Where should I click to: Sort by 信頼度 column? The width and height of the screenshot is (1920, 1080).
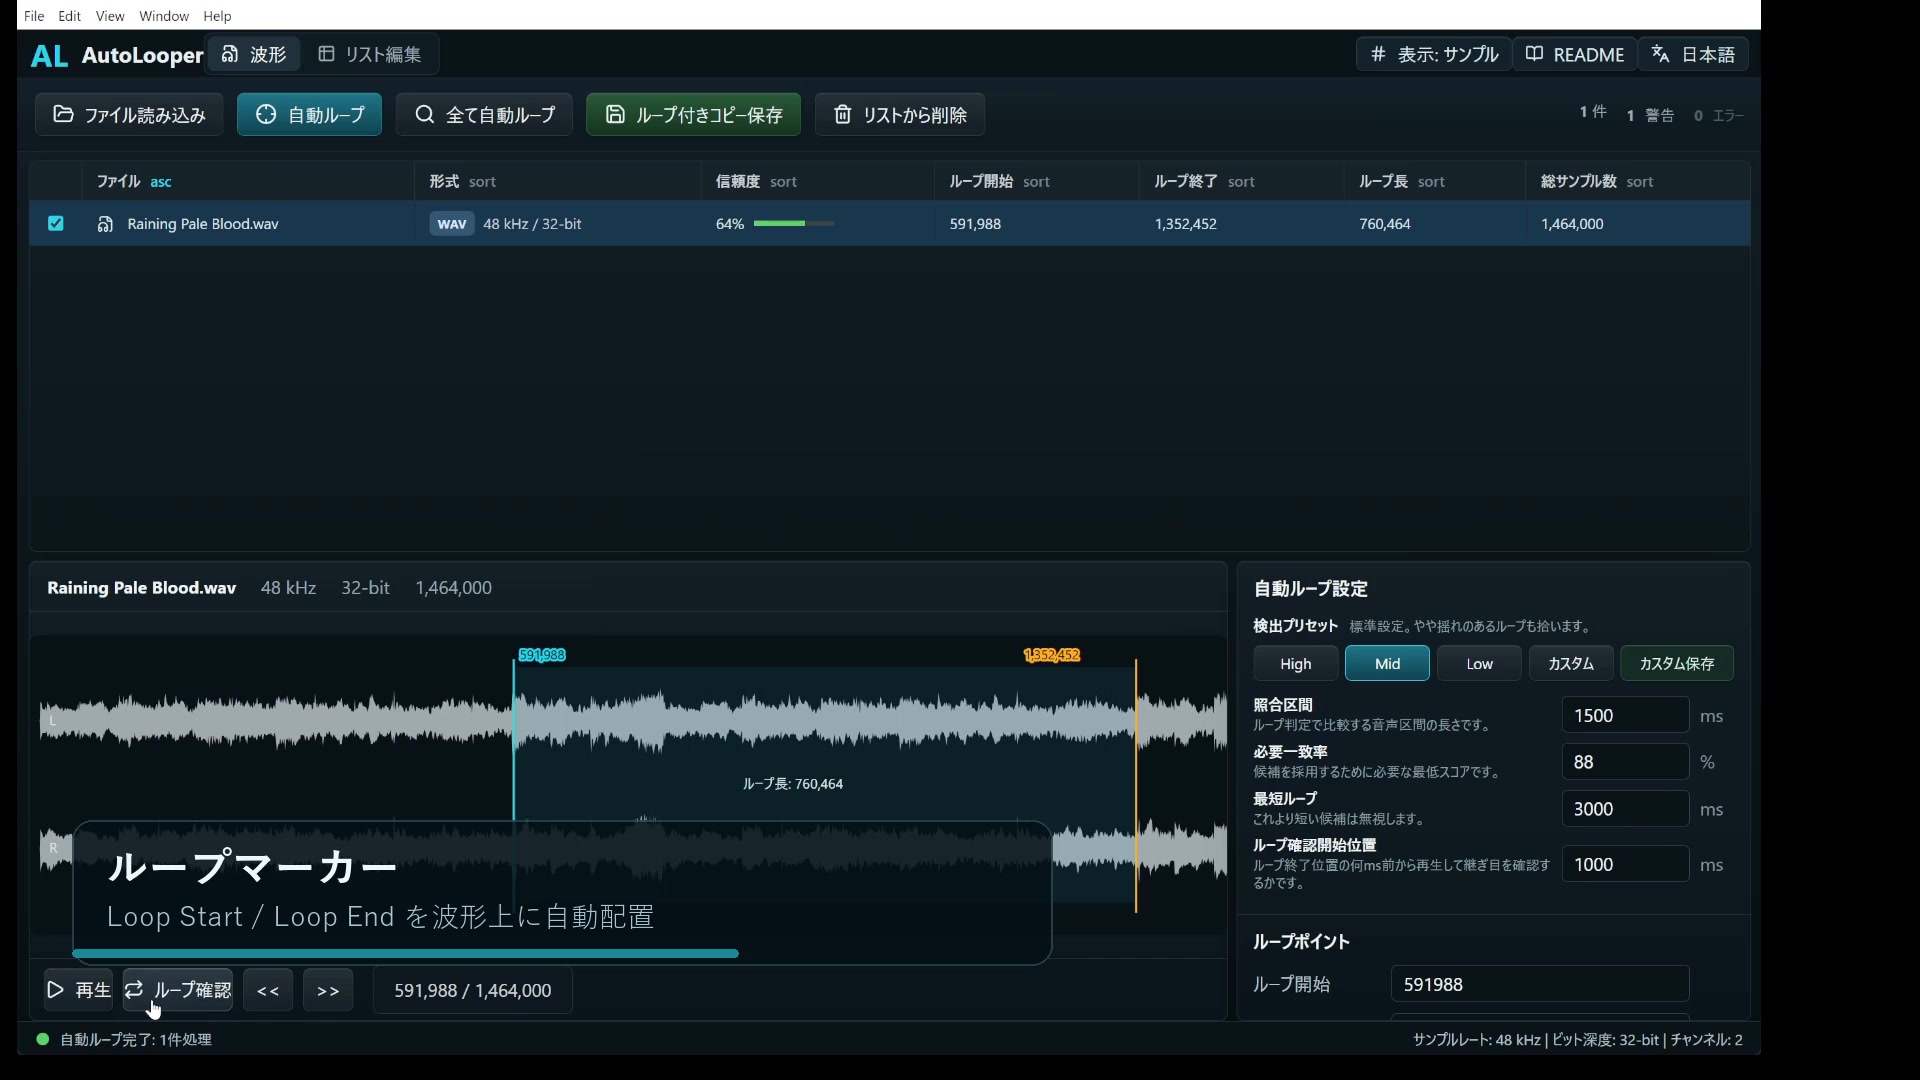(x=756, y=181)
